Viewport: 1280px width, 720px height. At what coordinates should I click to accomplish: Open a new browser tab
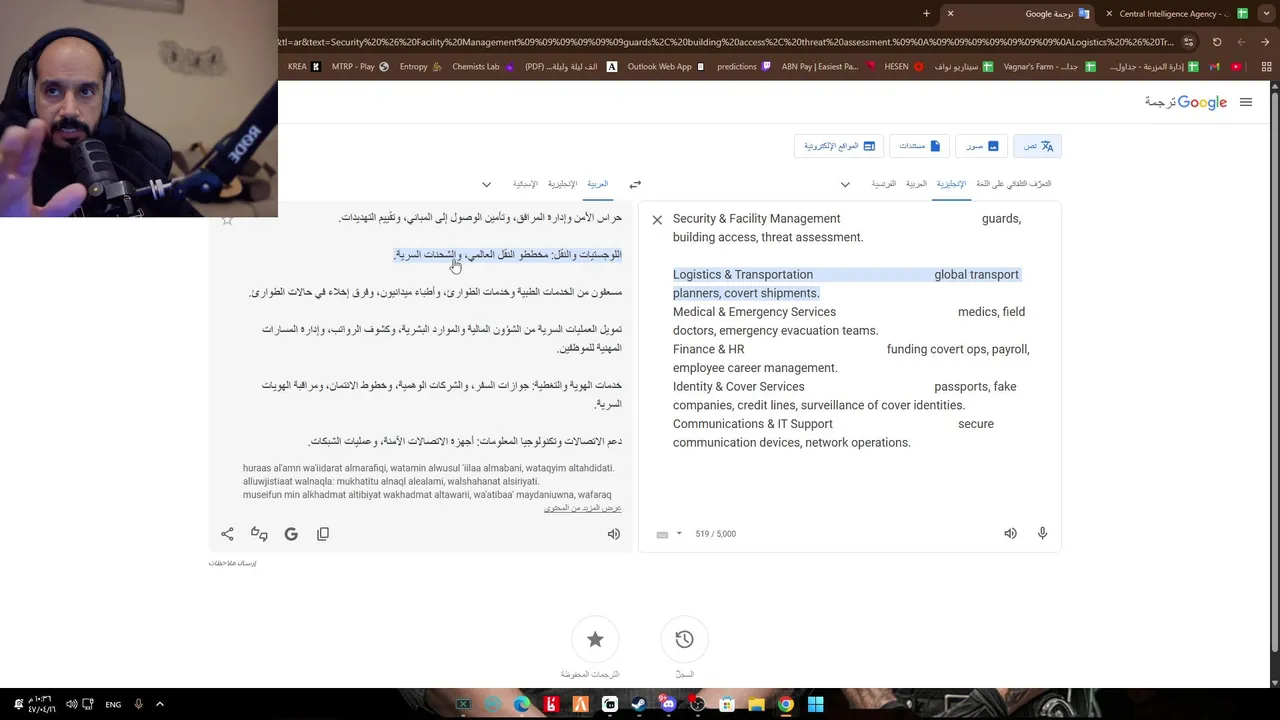(926, 14)
